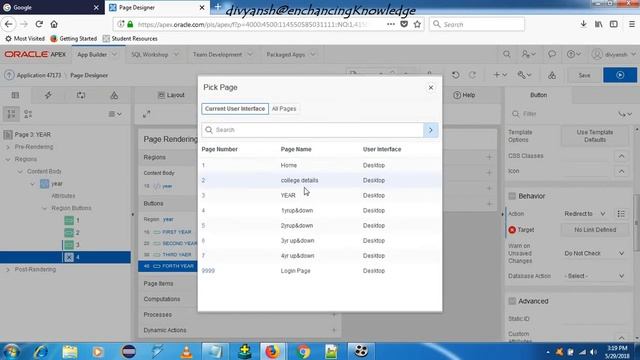
Task: Pick page 3 YEAR
Action: (x=320, y=196)
